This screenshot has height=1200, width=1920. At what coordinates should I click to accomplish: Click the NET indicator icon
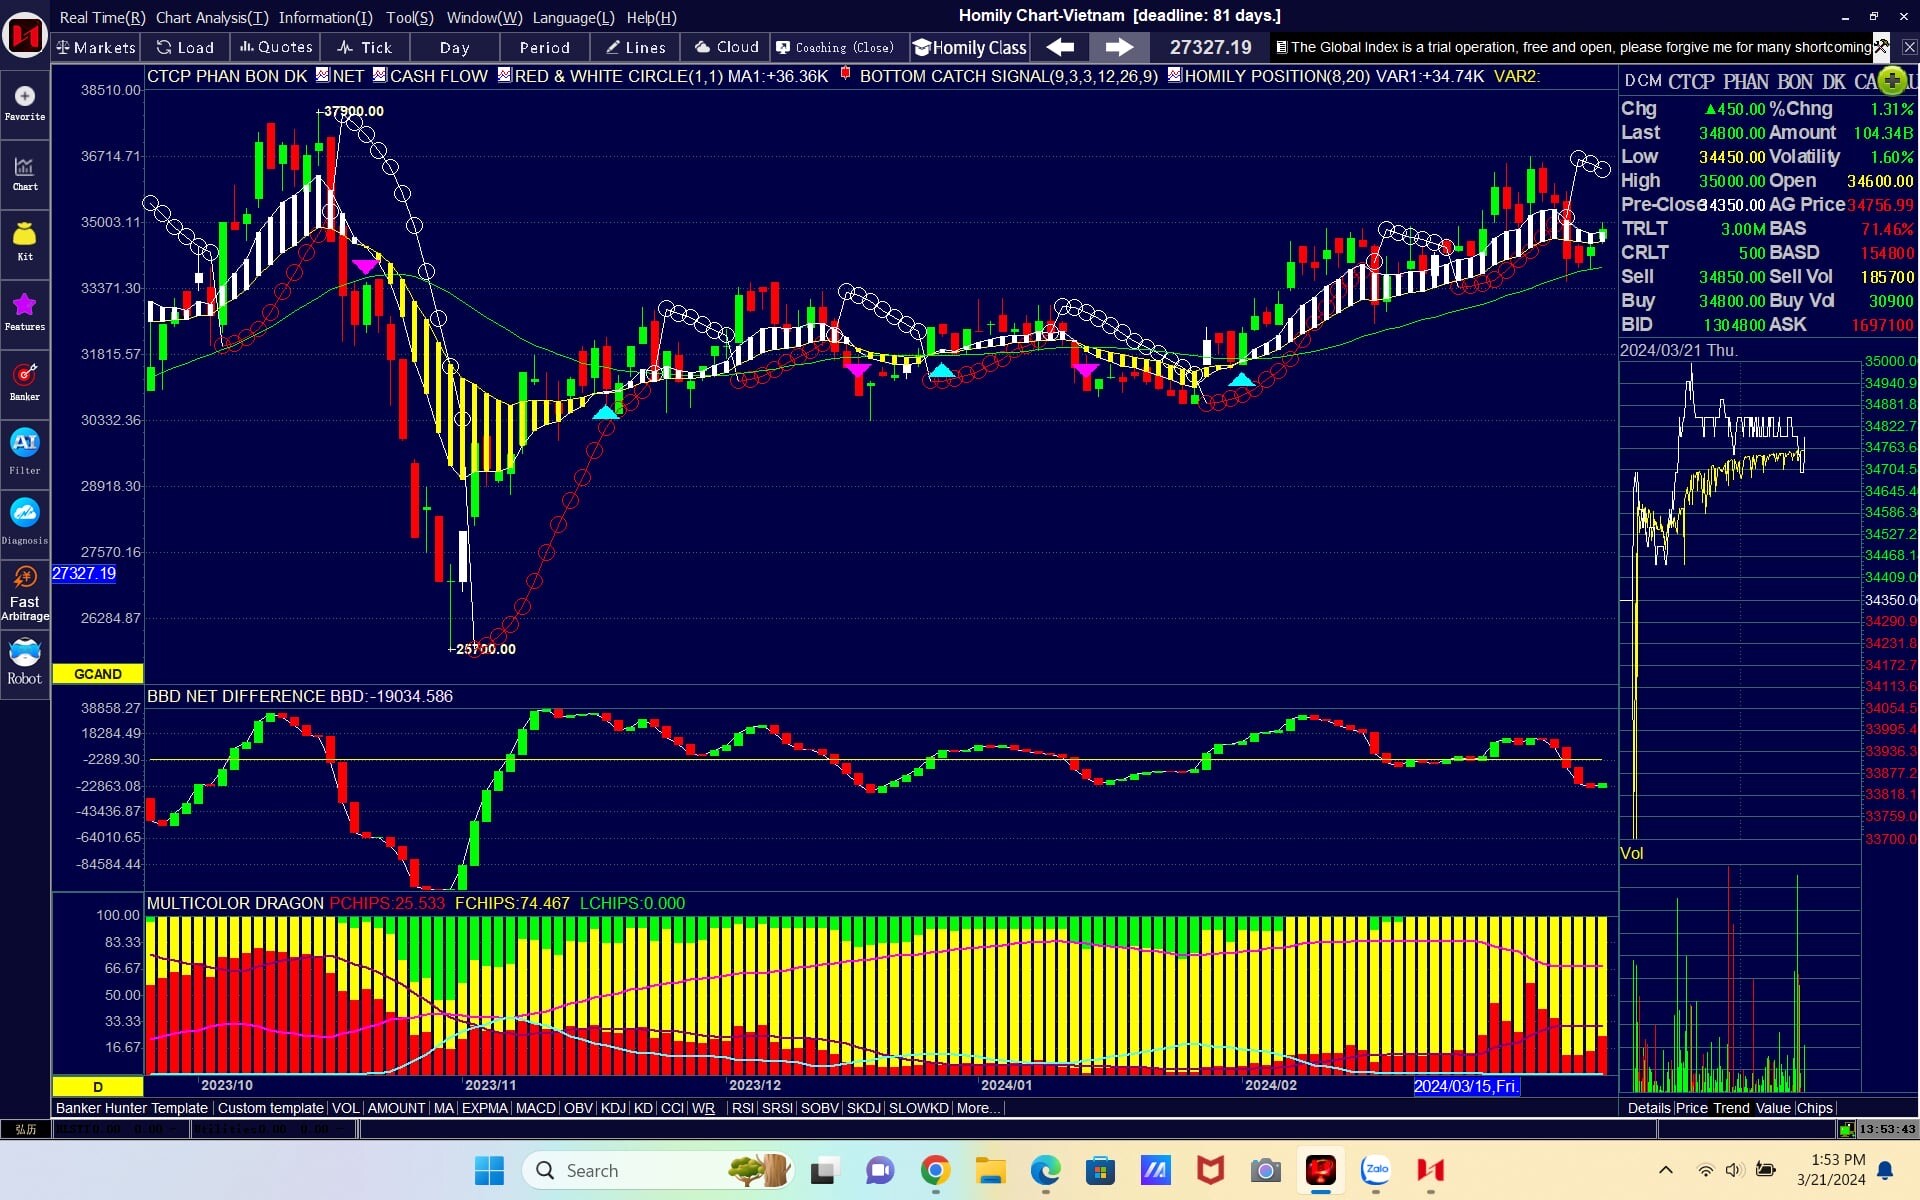click(x=322, y=75)
